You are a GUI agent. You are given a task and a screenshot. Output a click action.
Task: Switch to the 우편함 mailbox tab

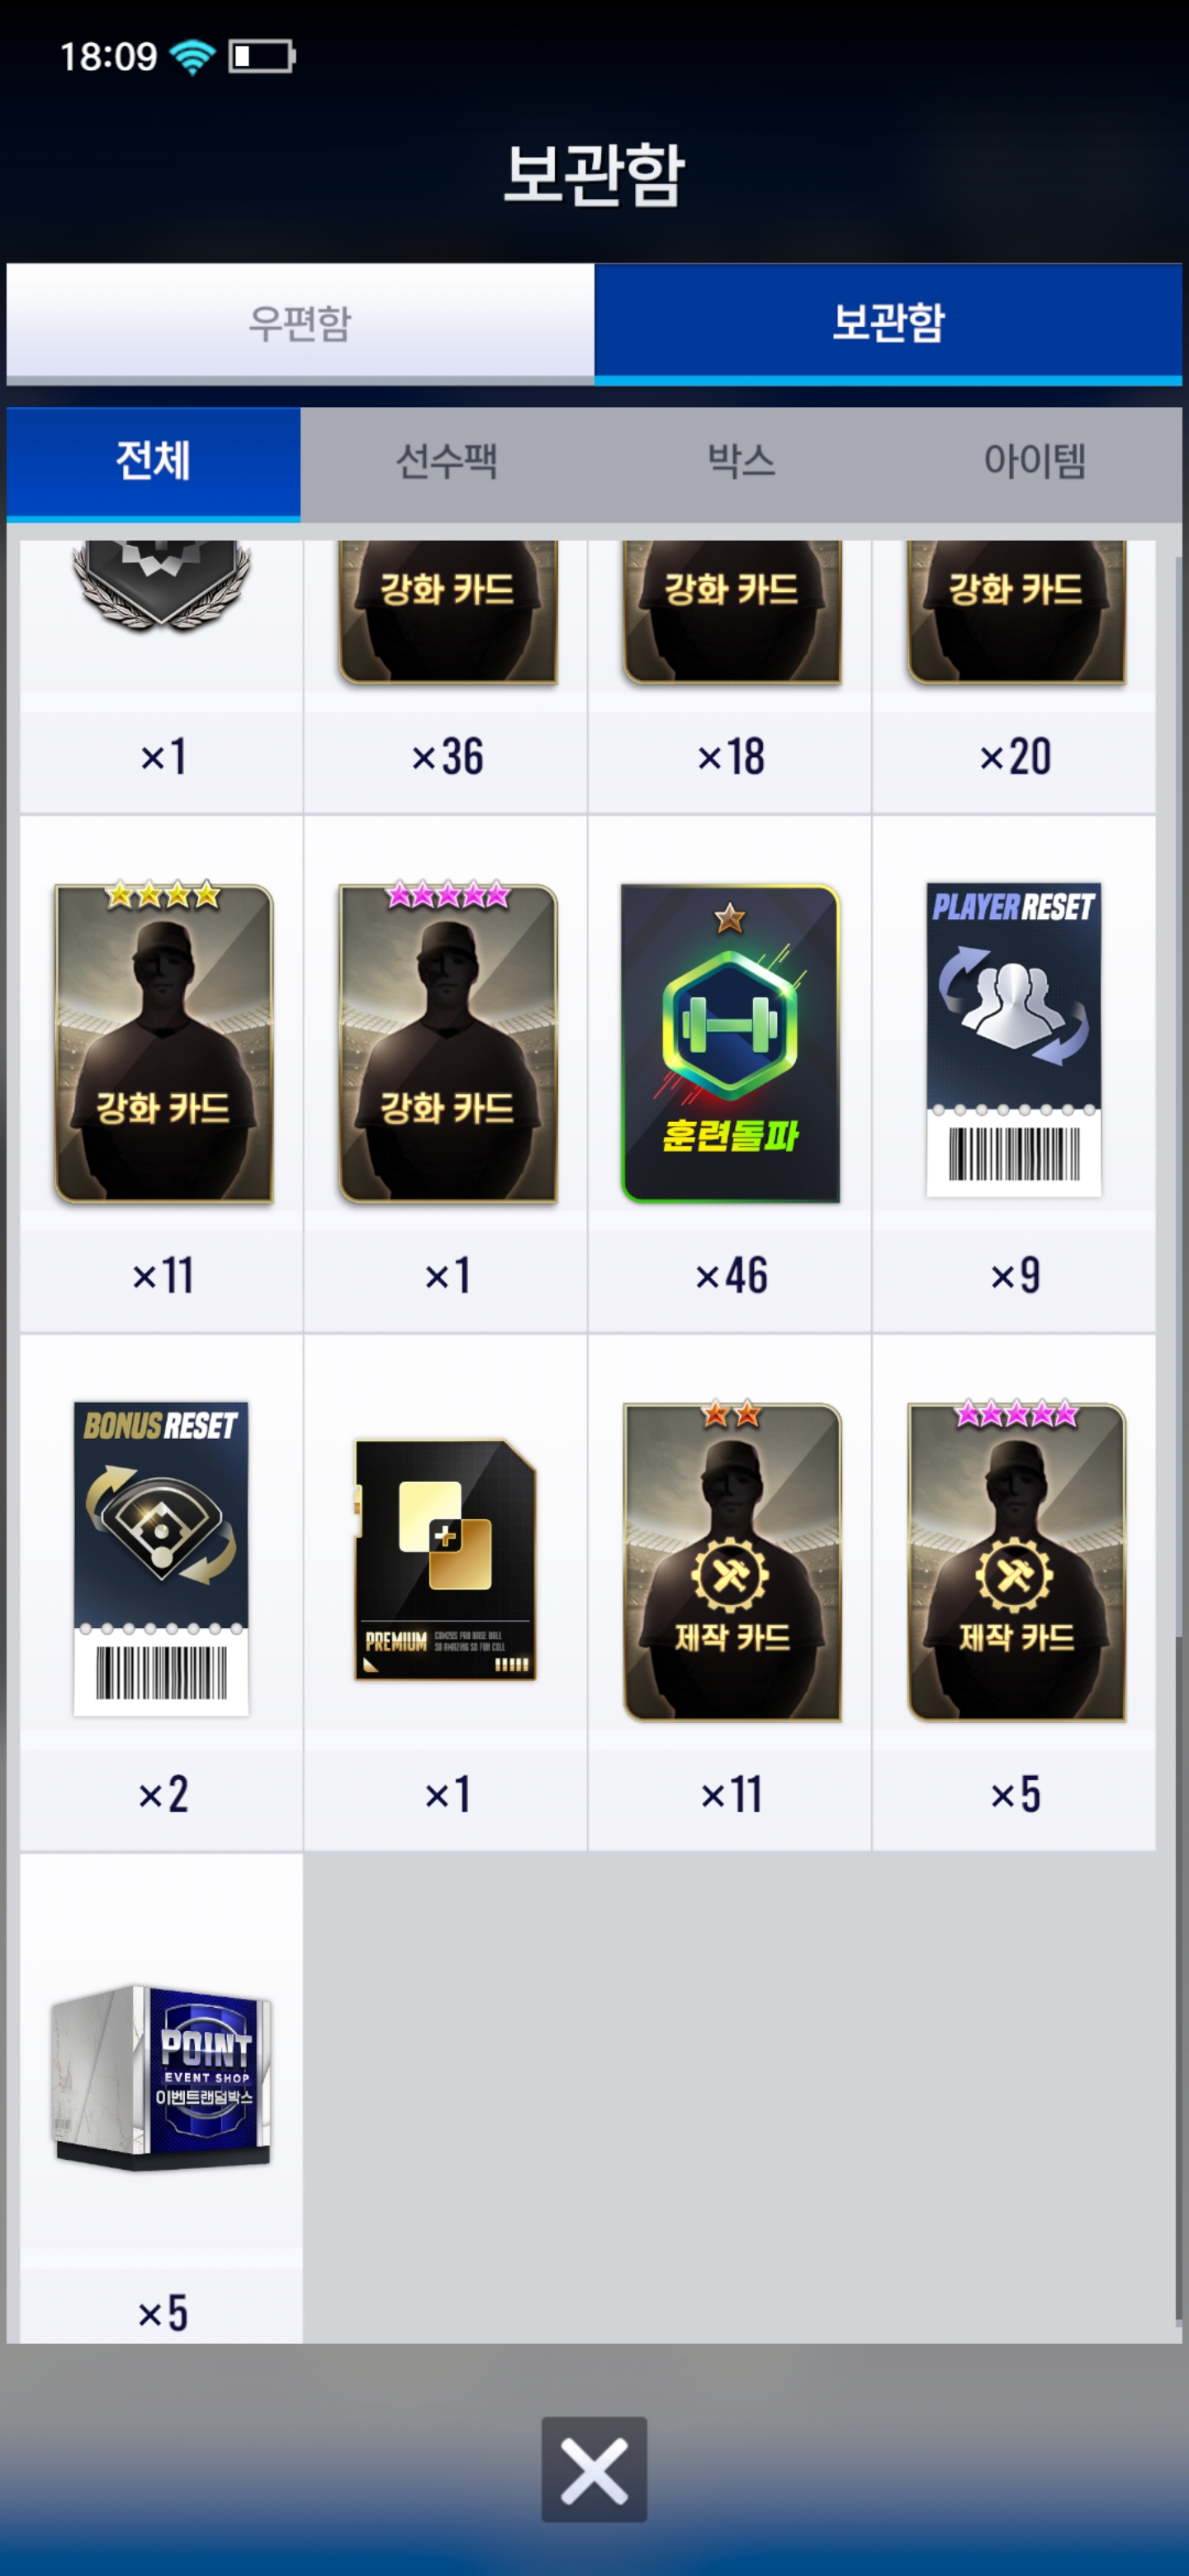point(300,323)
